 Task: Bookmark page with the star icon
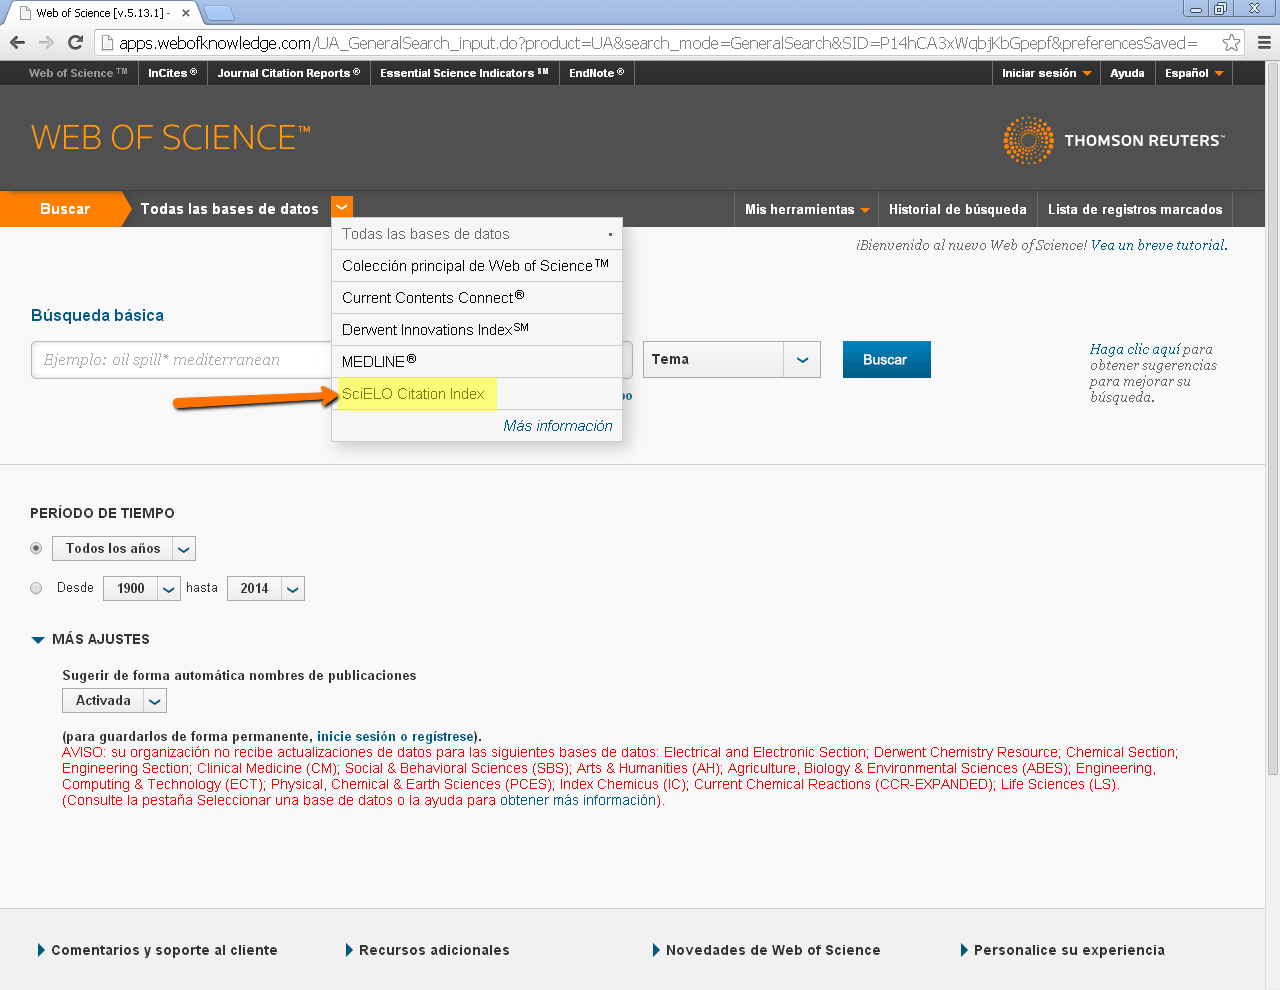tap(1231, 42)
